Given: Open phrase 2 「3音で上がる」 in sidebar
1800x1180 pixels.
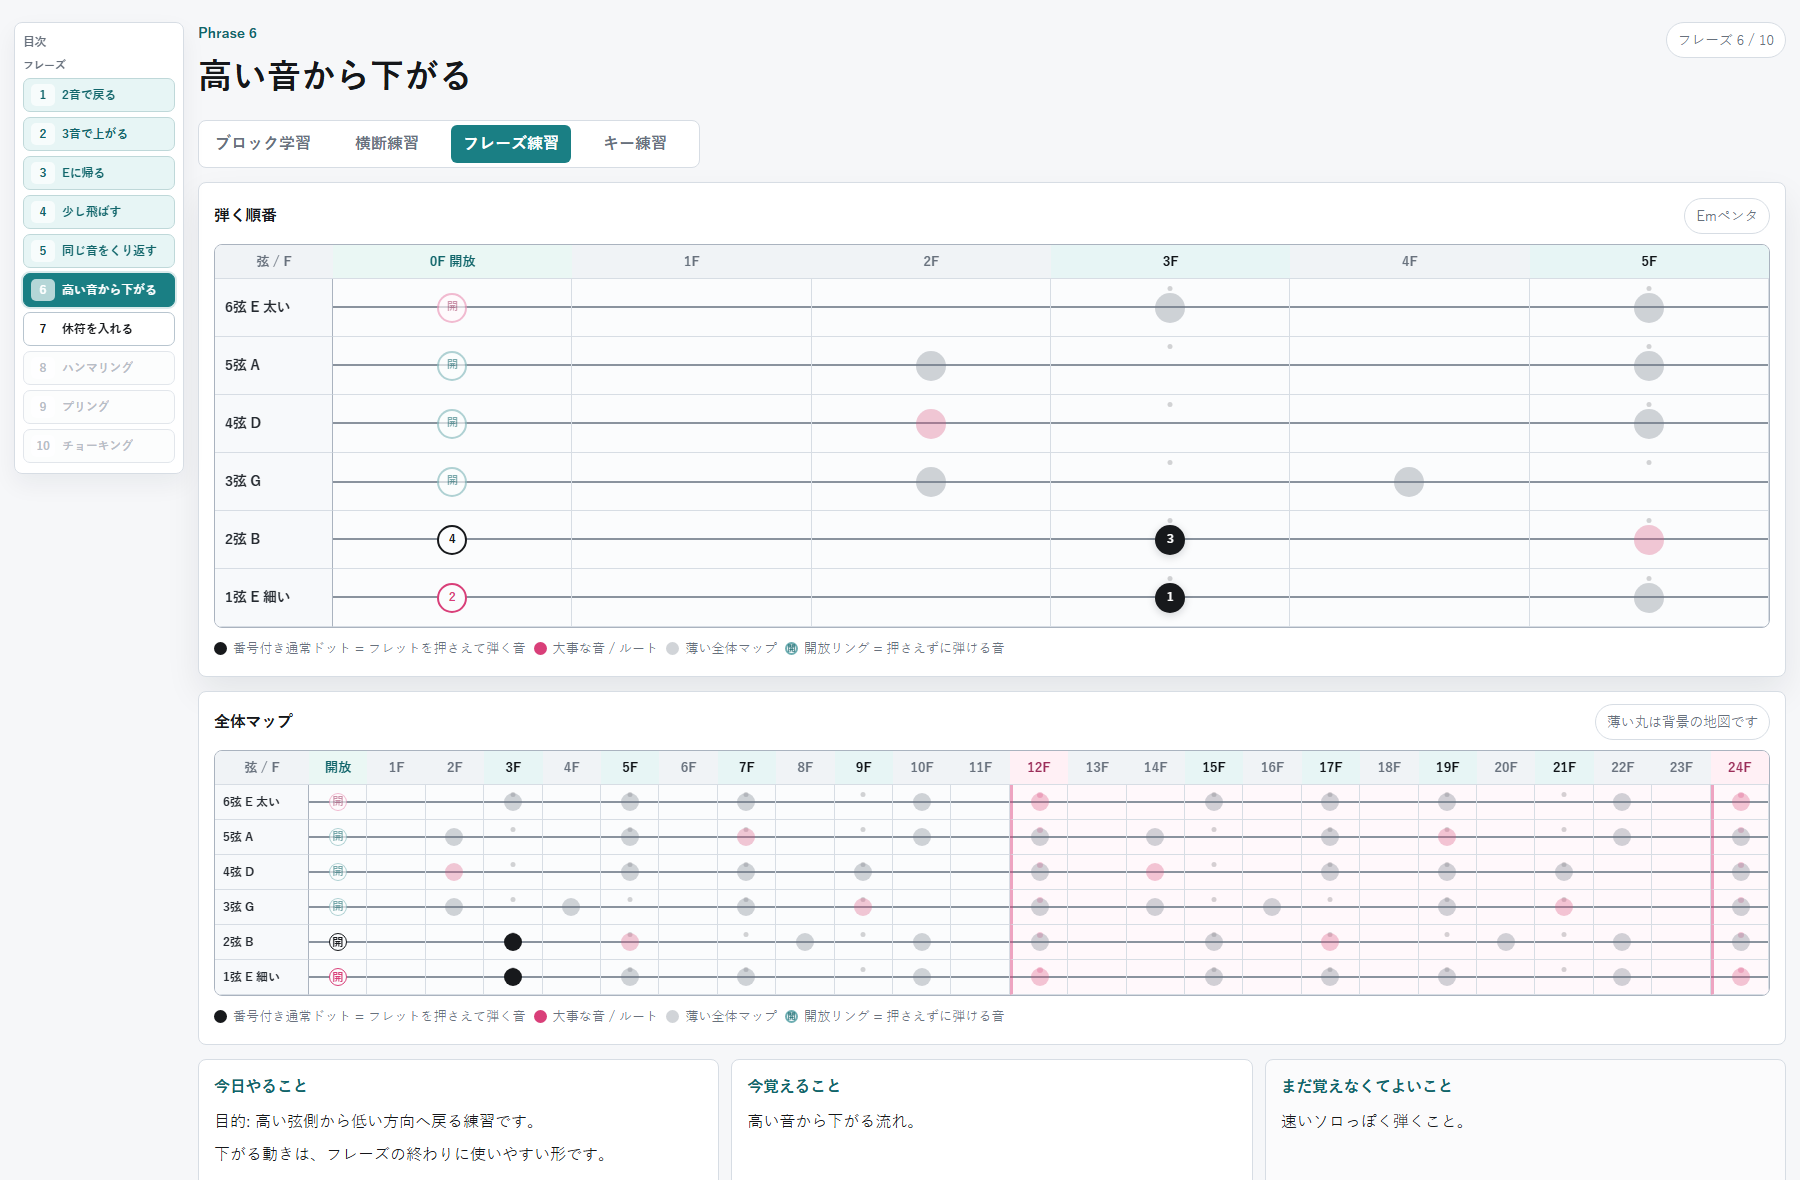Looking at the screenshot, I should coord(99,134).
